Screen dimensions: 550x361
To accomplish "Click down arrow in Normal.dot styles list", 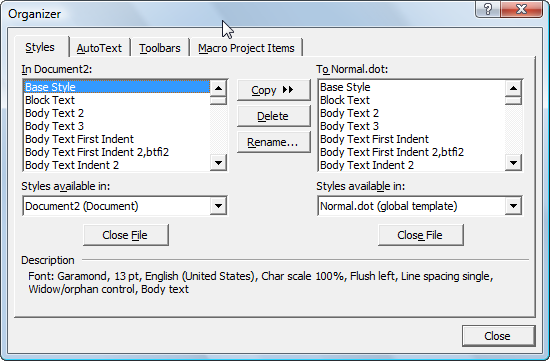I will [513, 163].
